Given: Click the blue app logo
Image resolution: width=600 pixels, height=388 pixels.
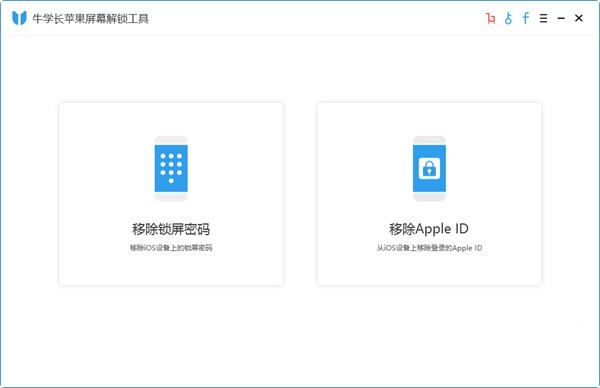Looking at the screenshot, I should click(19, 18).
